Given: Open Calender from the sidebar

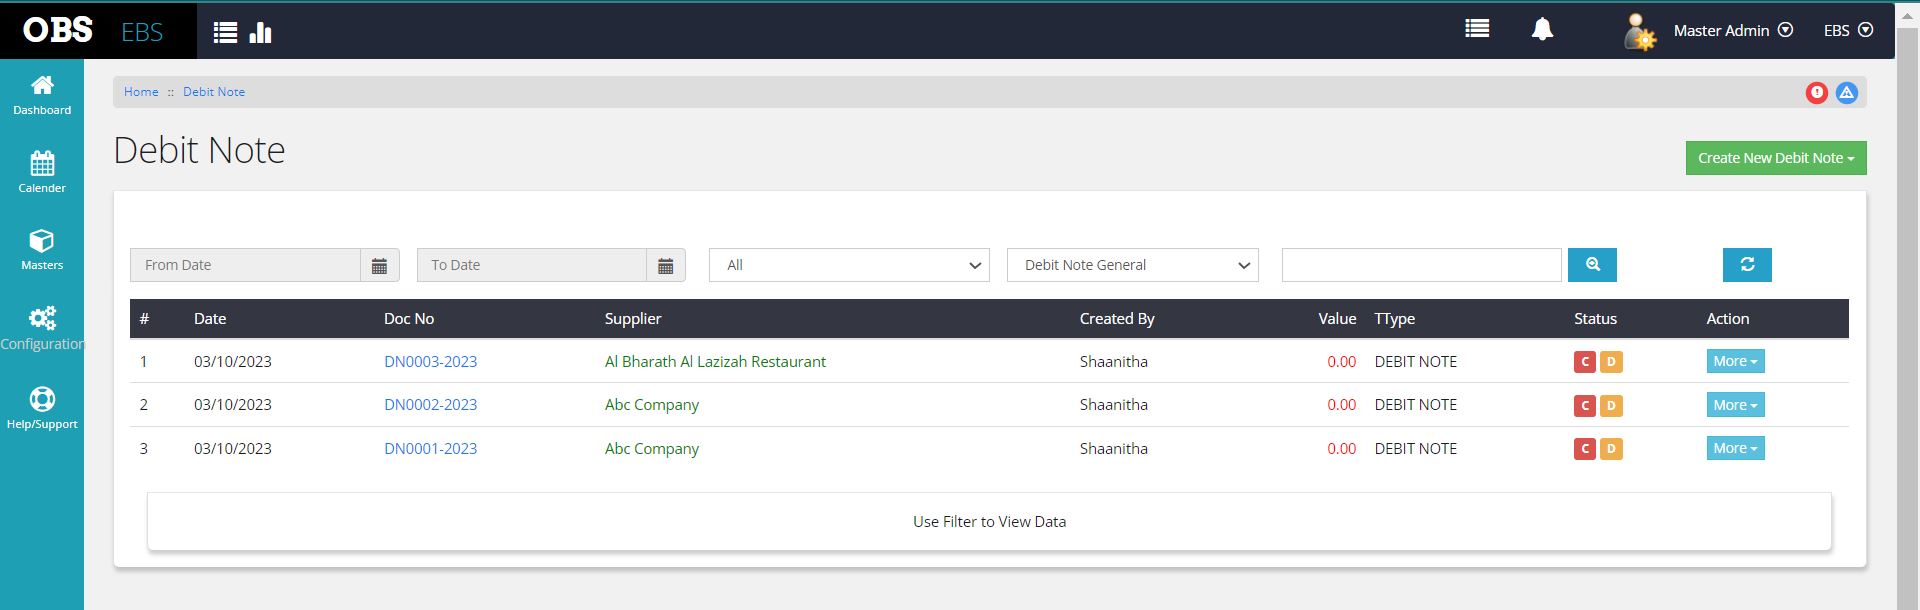Looking at the screenshot, I should coord(42,173).
